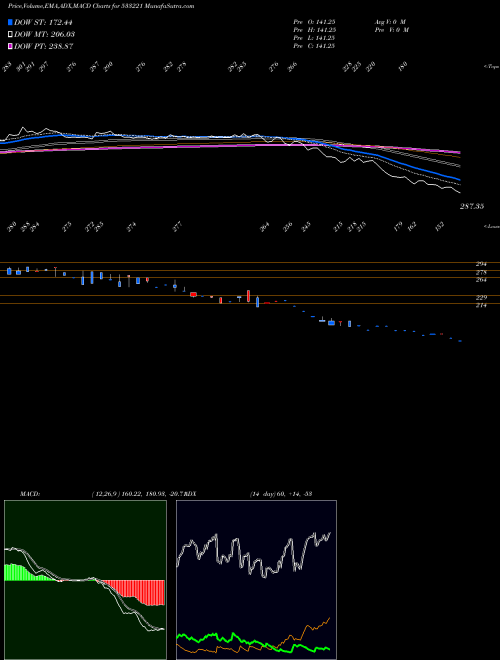Click the ADX (14 day) values text

pos(280,493)
